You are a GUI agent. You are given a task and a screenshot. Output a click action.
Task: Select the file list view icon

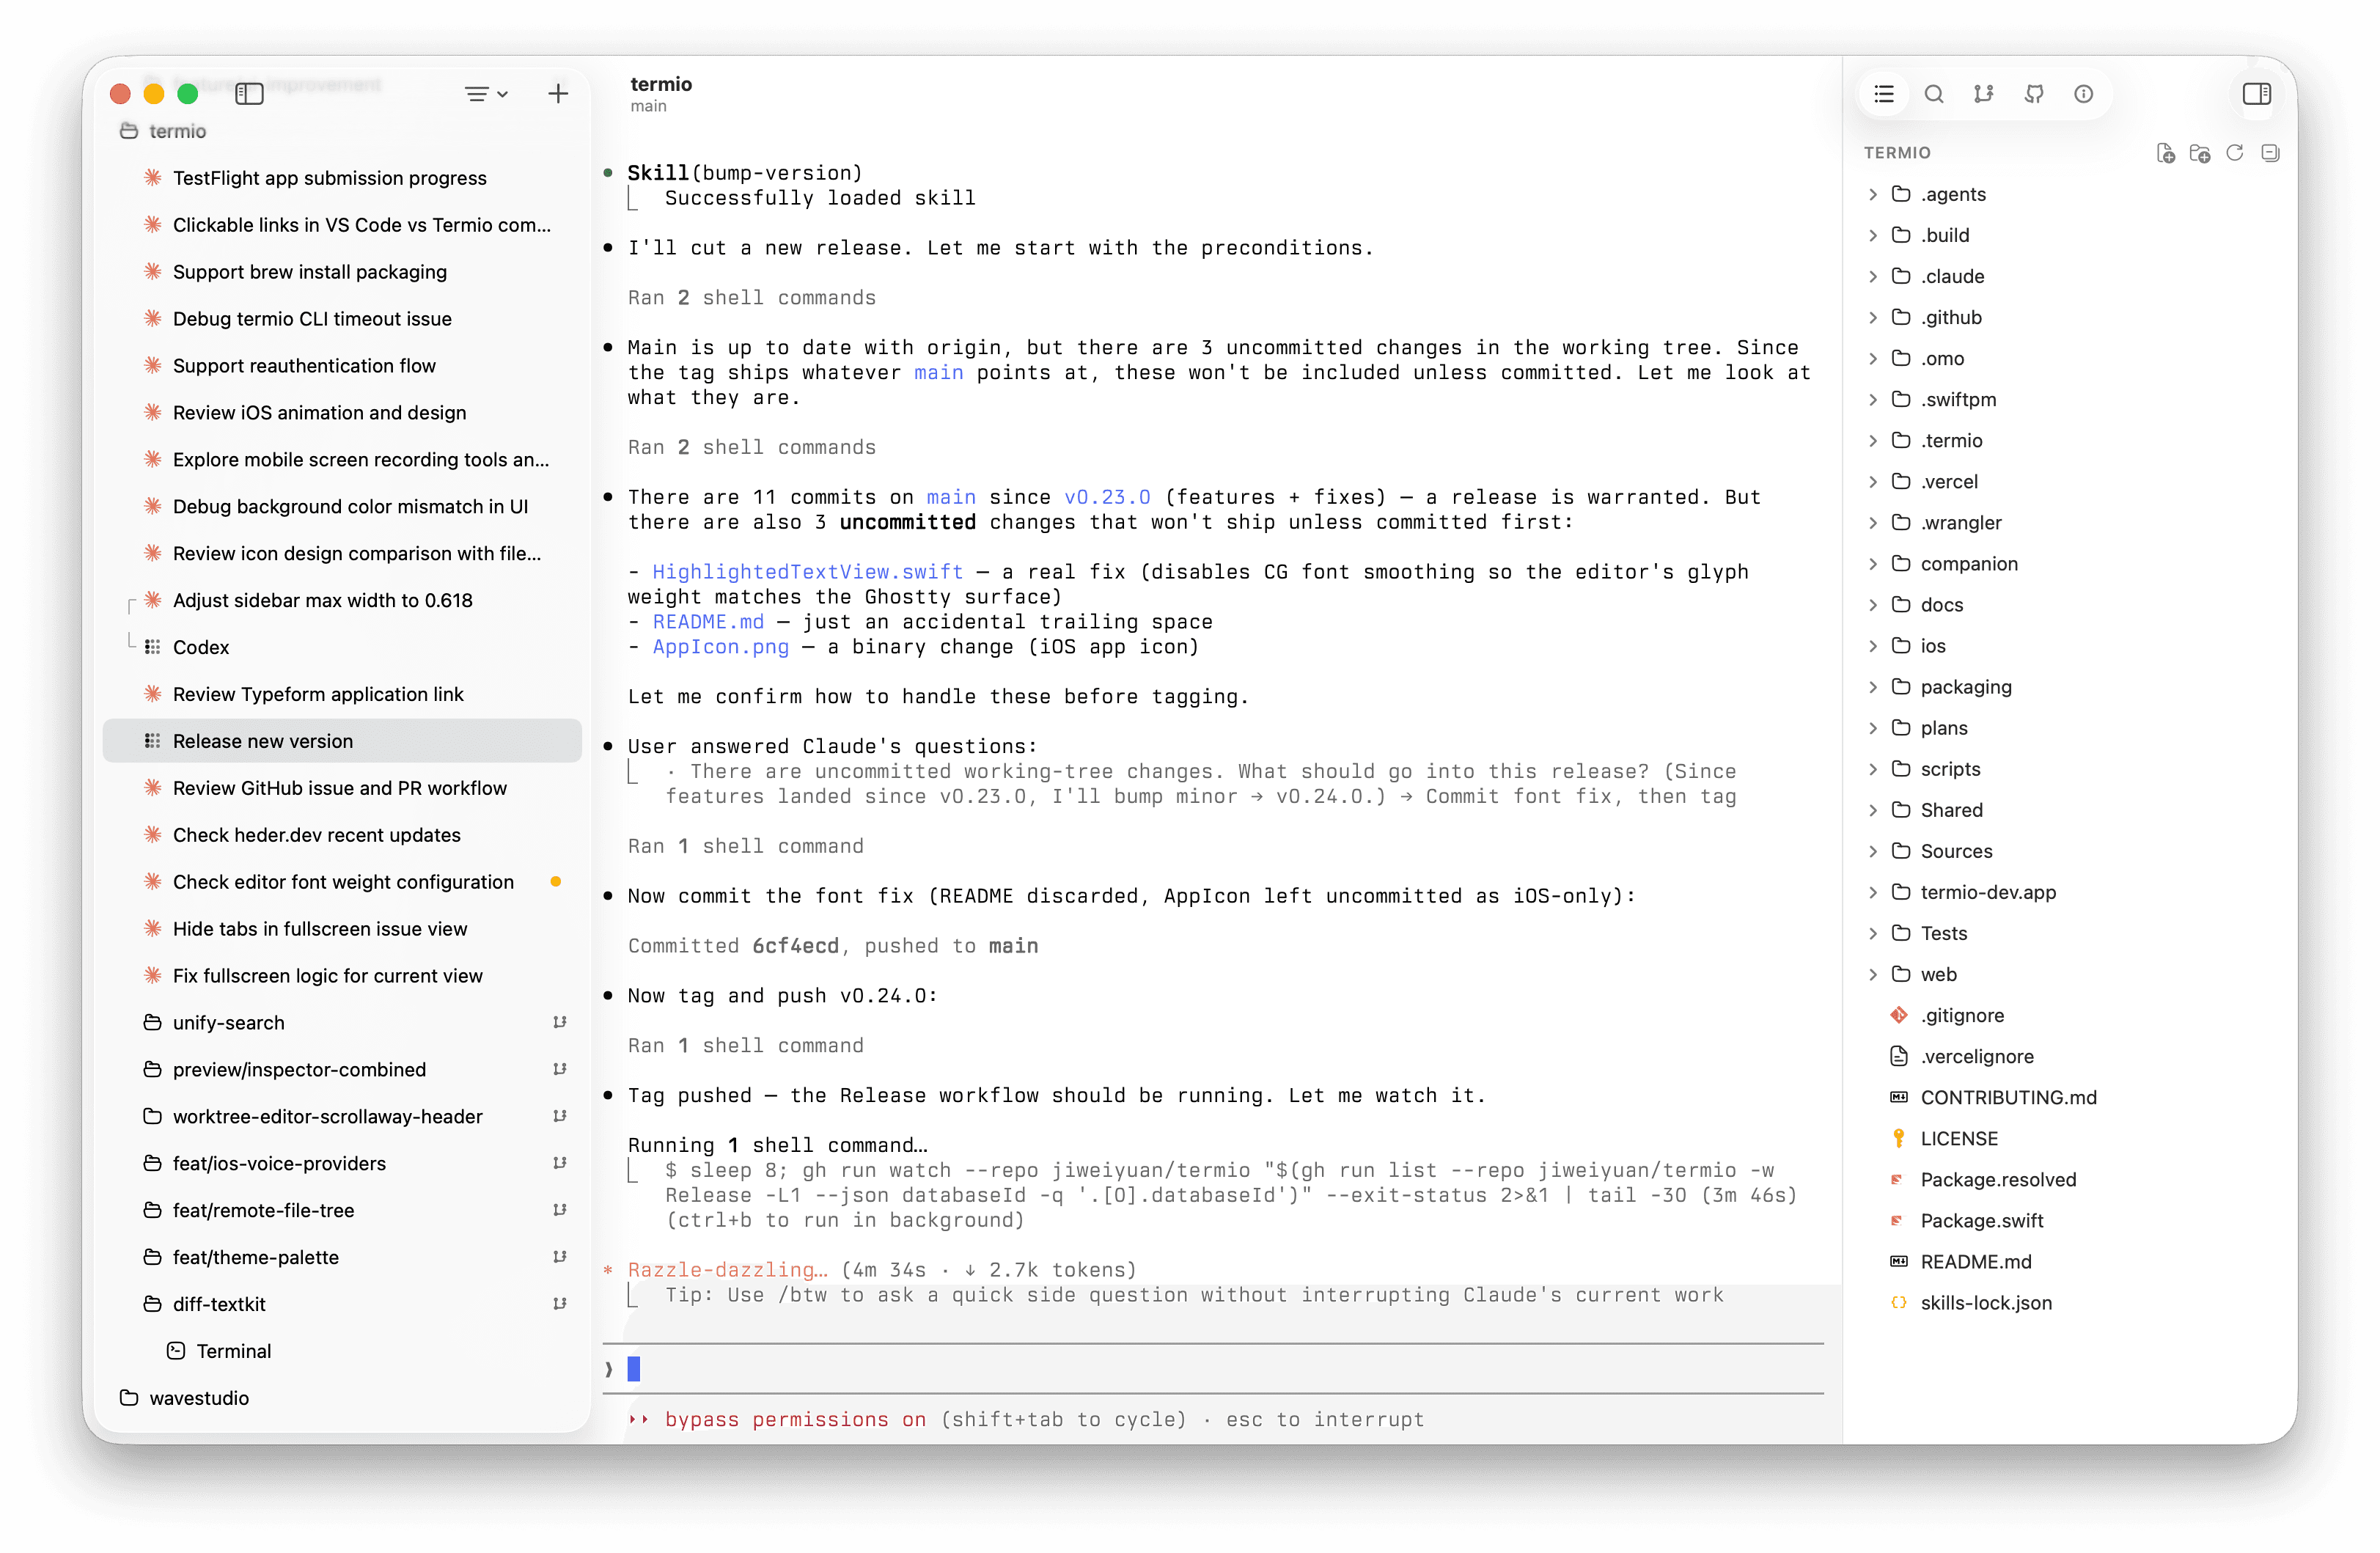(1884, 94)
